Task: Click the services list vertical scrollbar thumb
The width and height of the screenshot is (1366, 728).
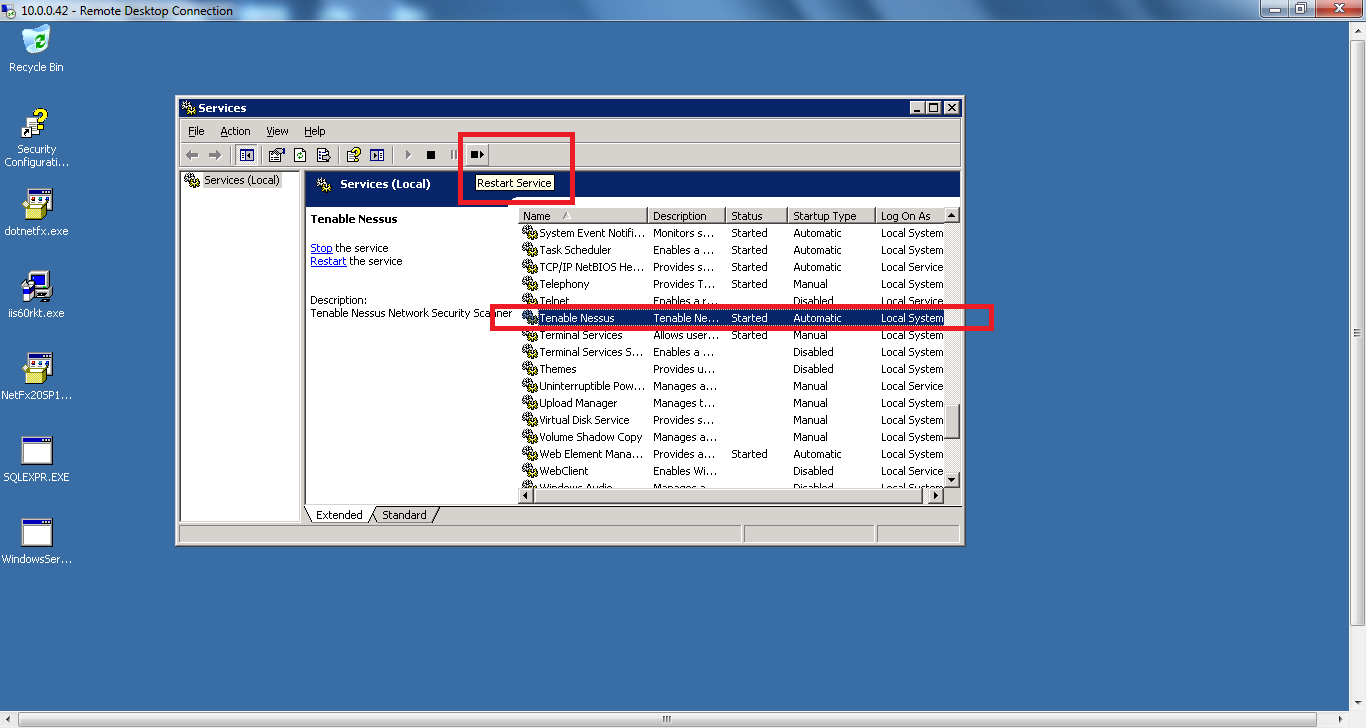Action: pos(952,420)
